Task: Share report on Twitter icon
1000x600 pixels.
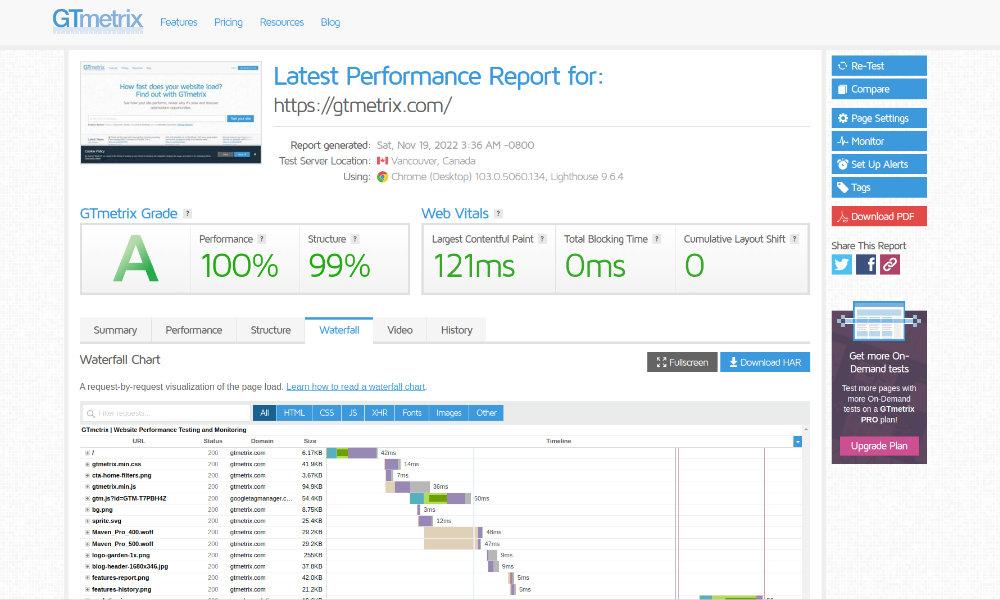Action: [841, 264]
